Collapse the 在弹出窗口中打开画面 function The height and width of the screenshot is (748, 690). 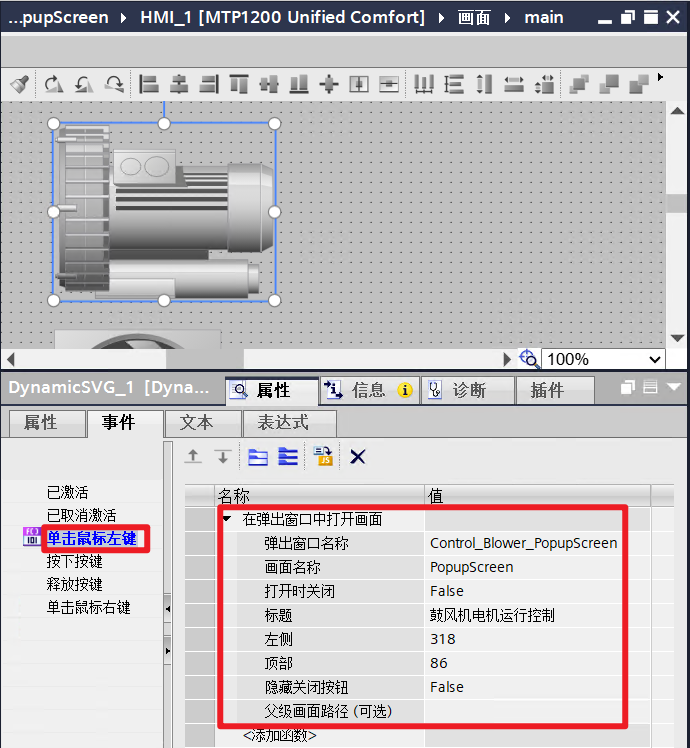pyautogui.click(x=227, y=519)
